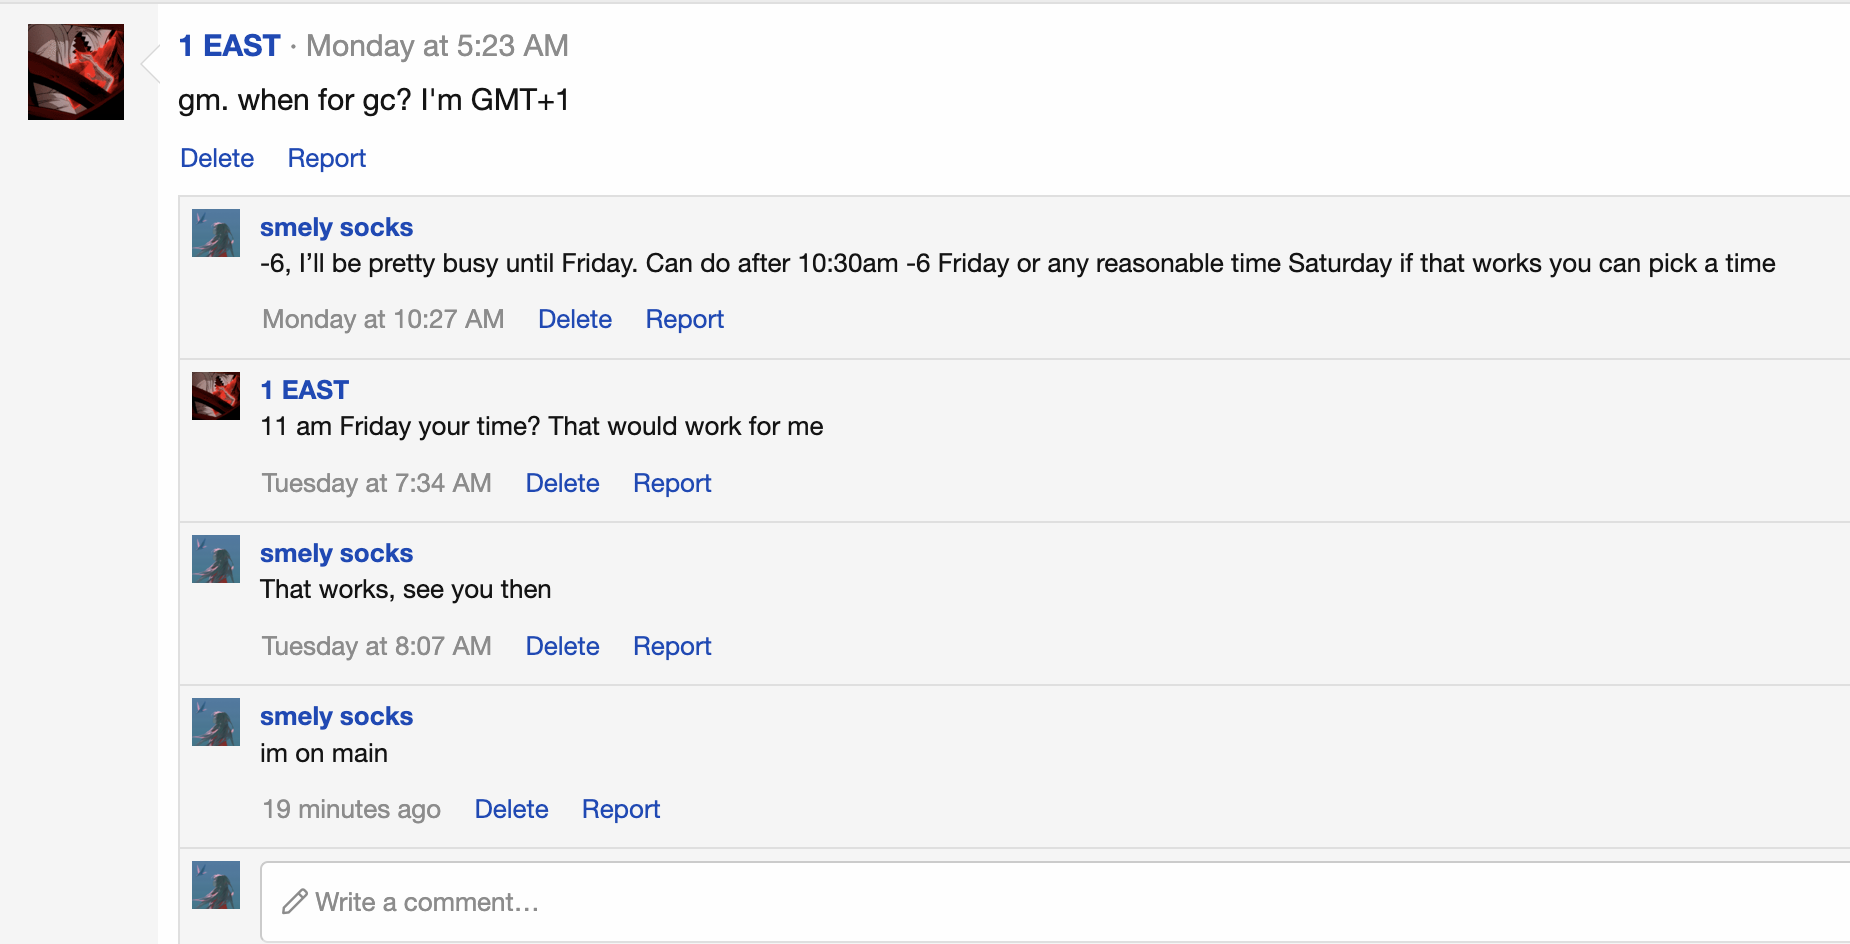Focus the "Write a comment…" input field

coord(1055,902)
